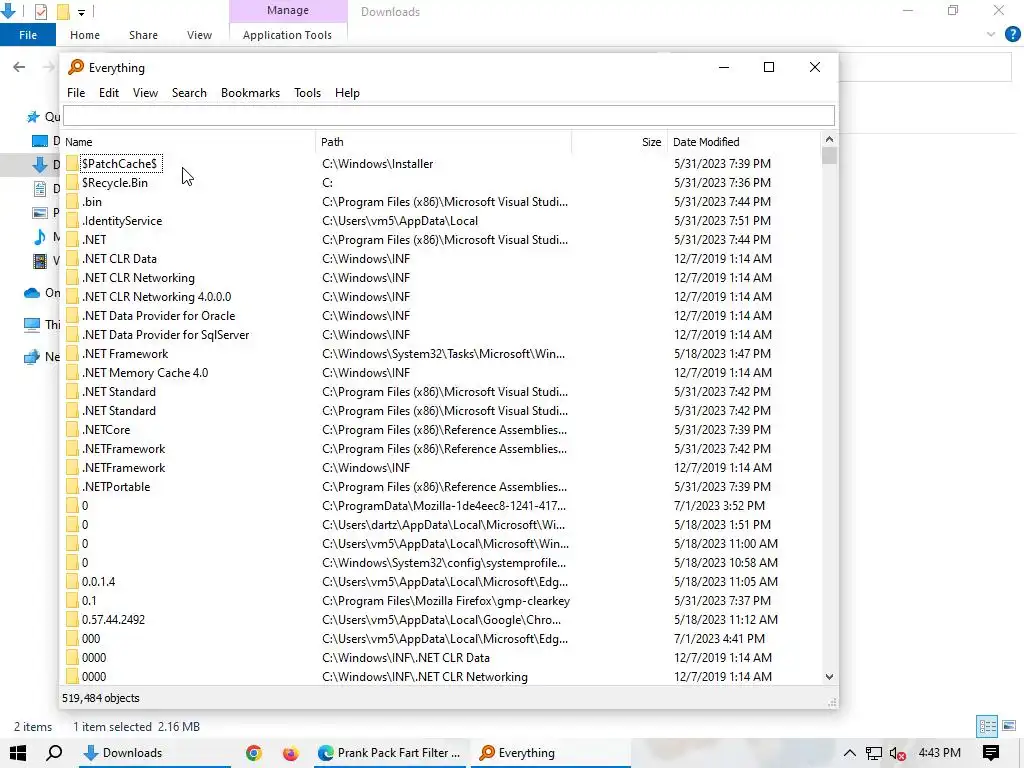Select the .NETPortable folder icon

[72, 487]
